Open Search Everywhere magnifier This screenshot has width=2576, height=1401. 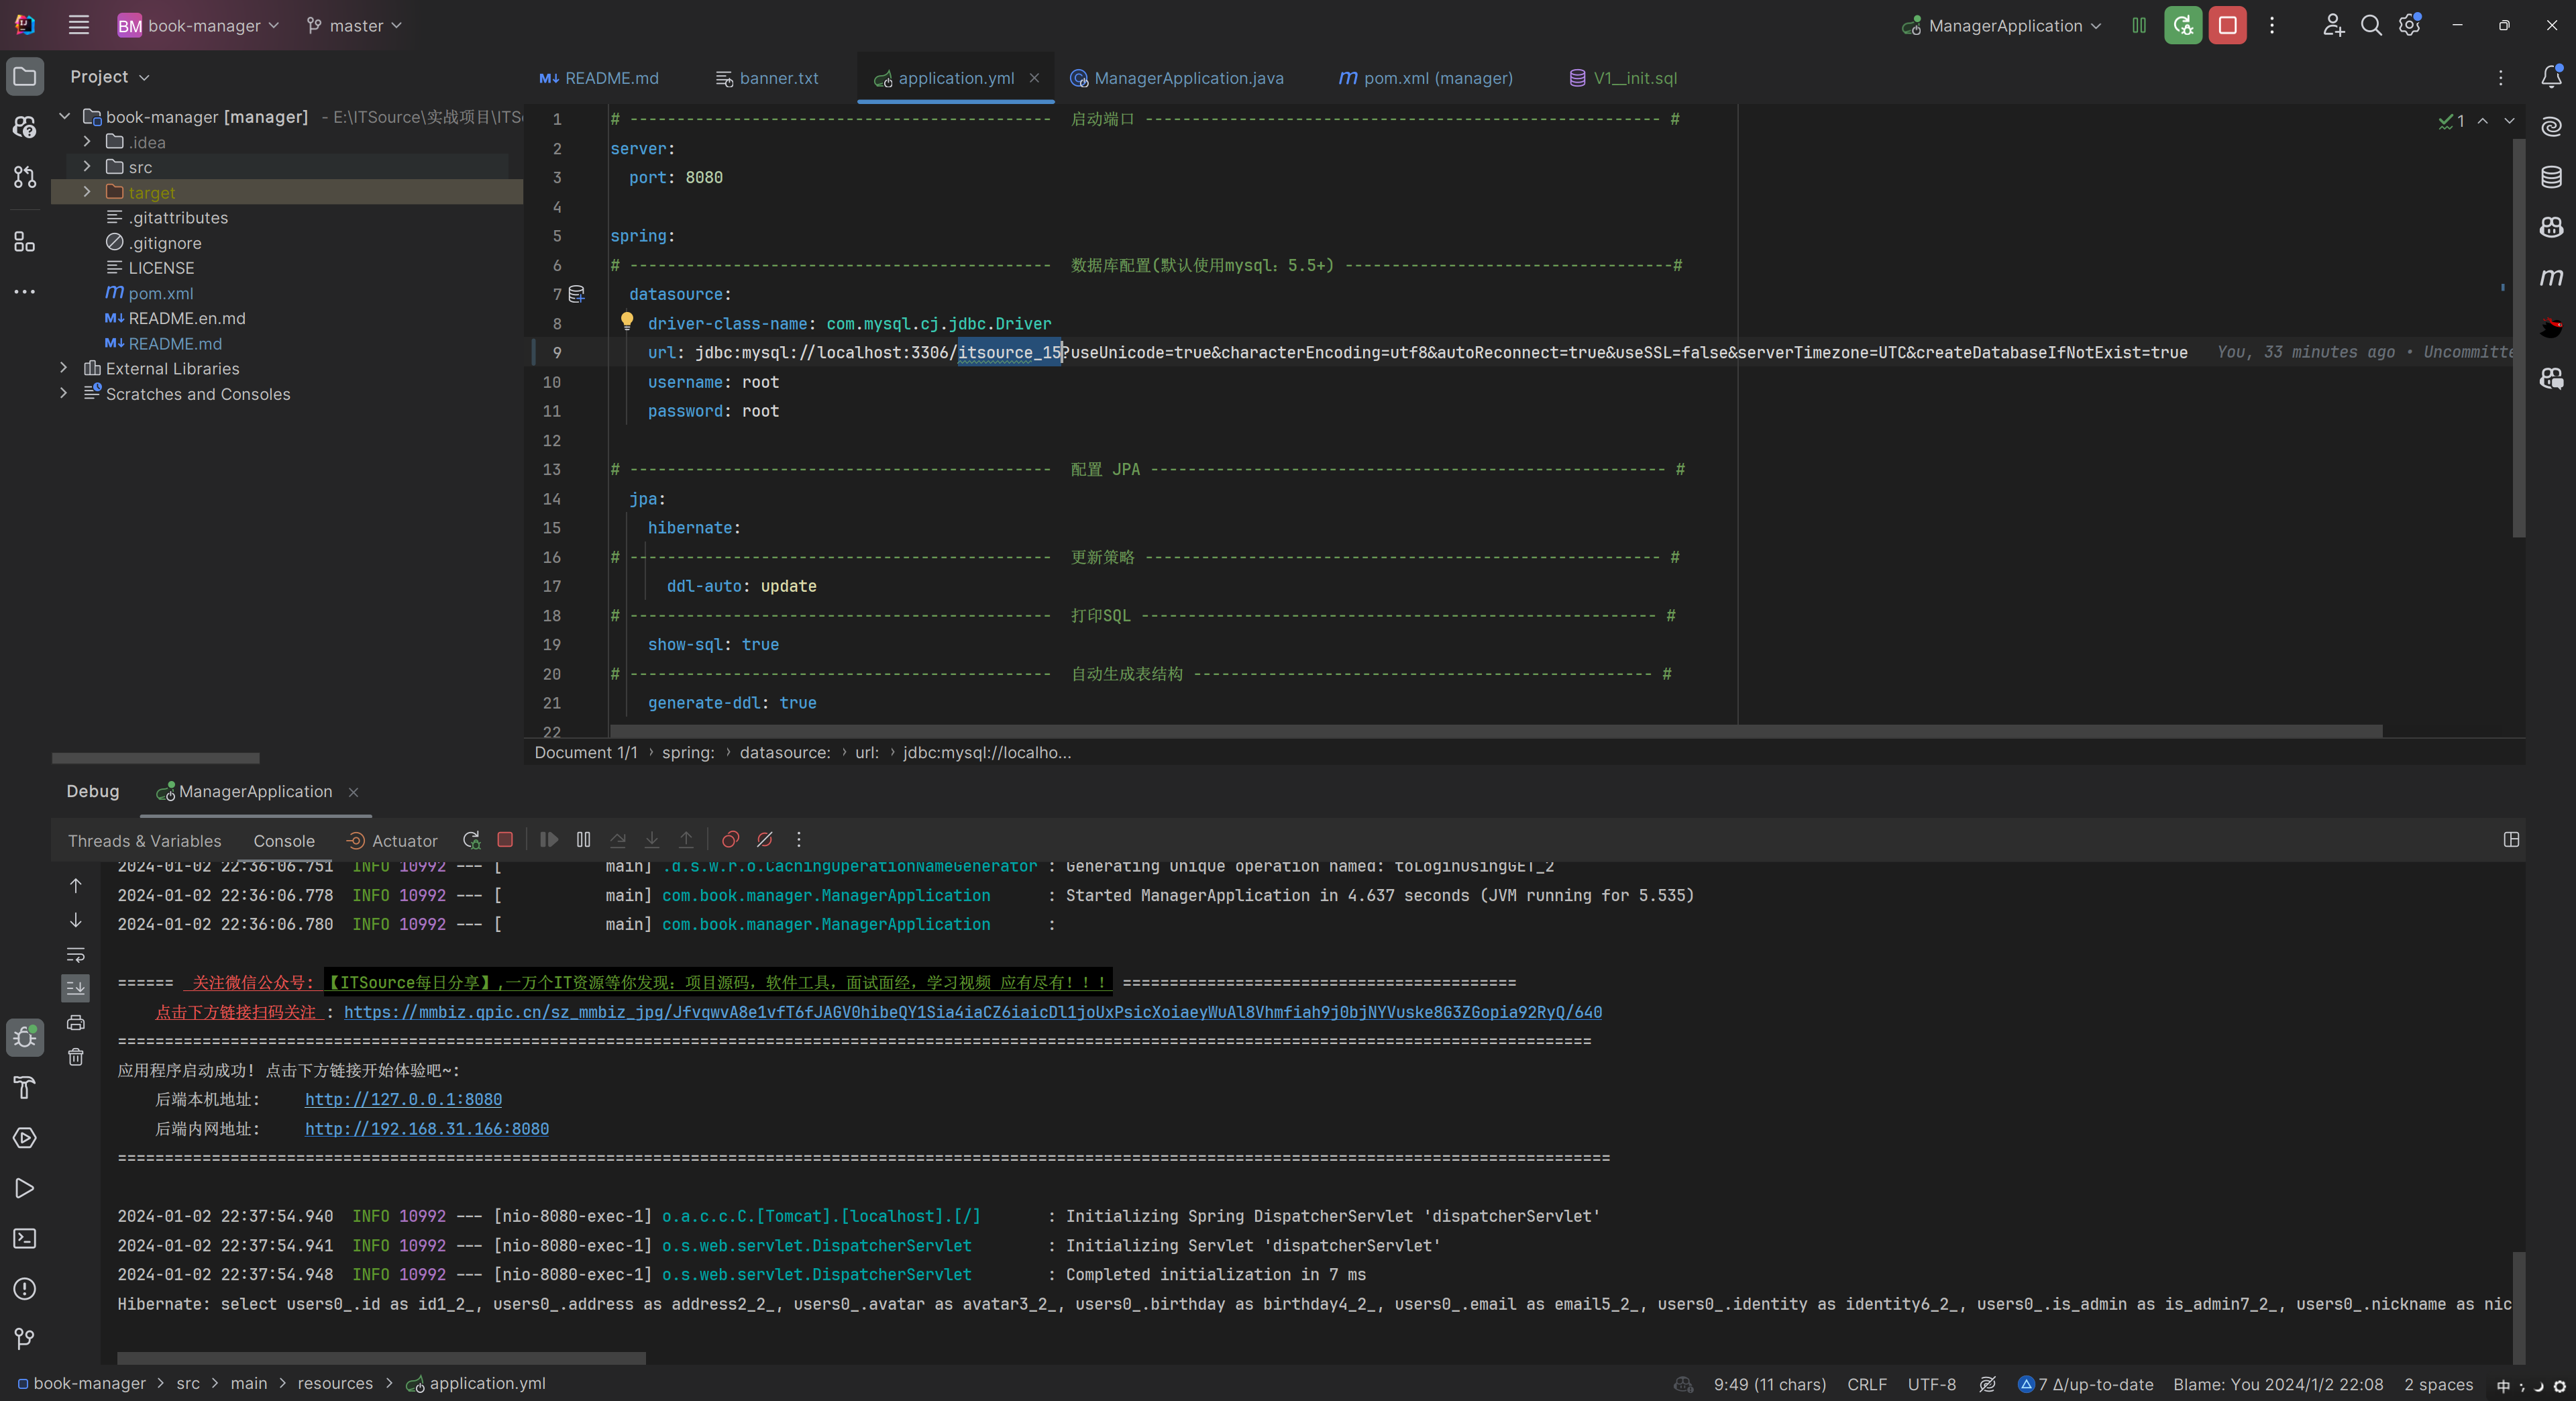tap(2371, 25)
